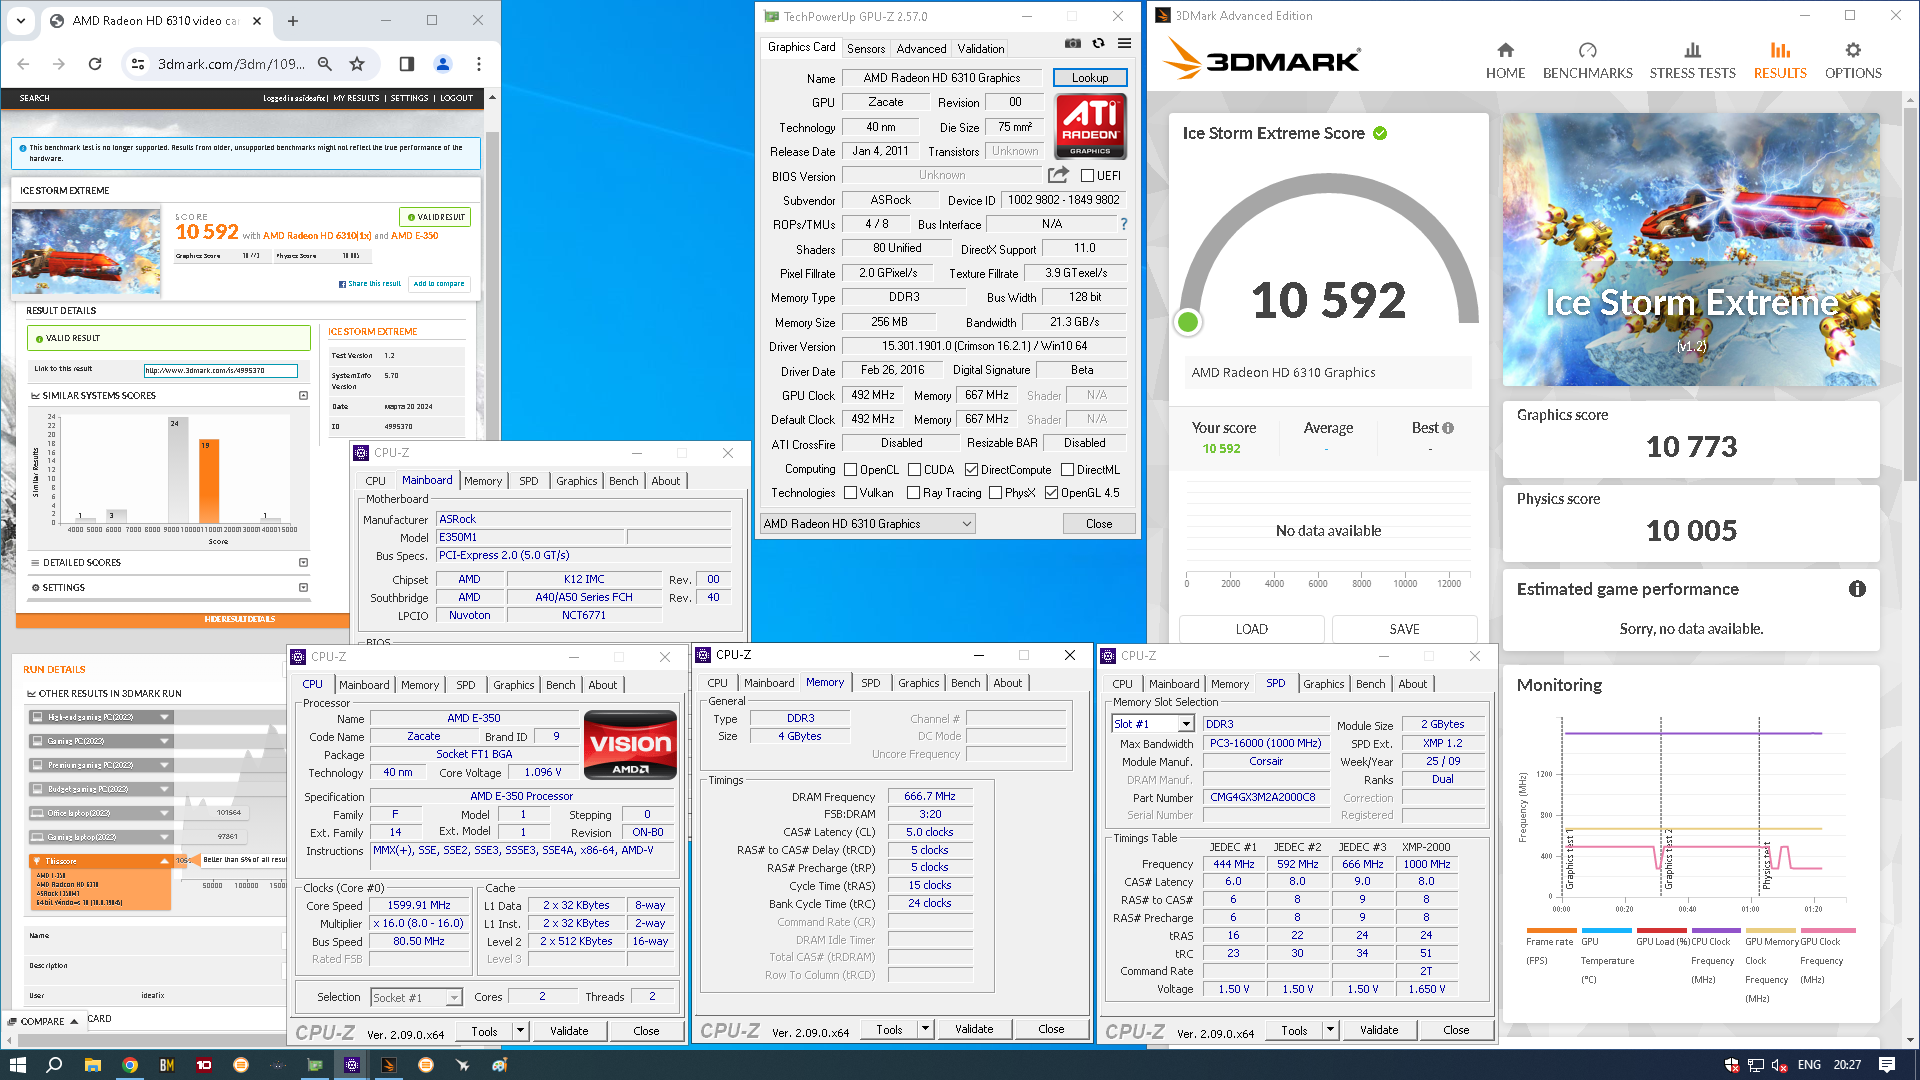
Task: Open HOME in the 3DMark window
Action: tap(1505, 60)
